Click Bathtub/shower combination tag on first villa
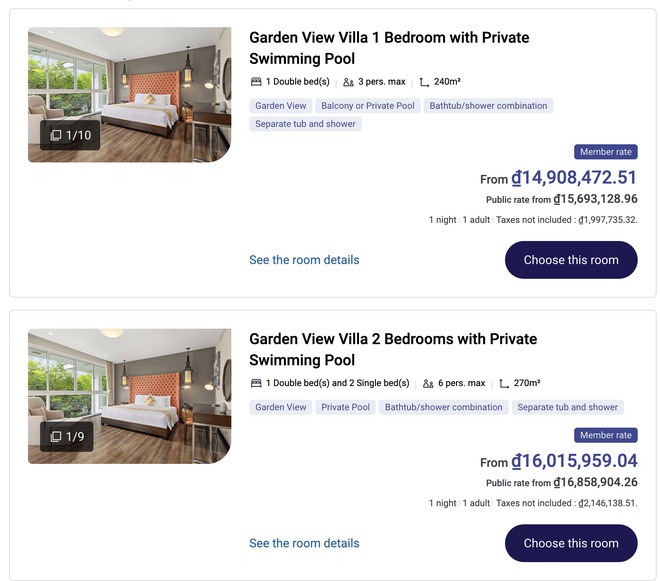The image size is (660, 581). coord(489,106)
